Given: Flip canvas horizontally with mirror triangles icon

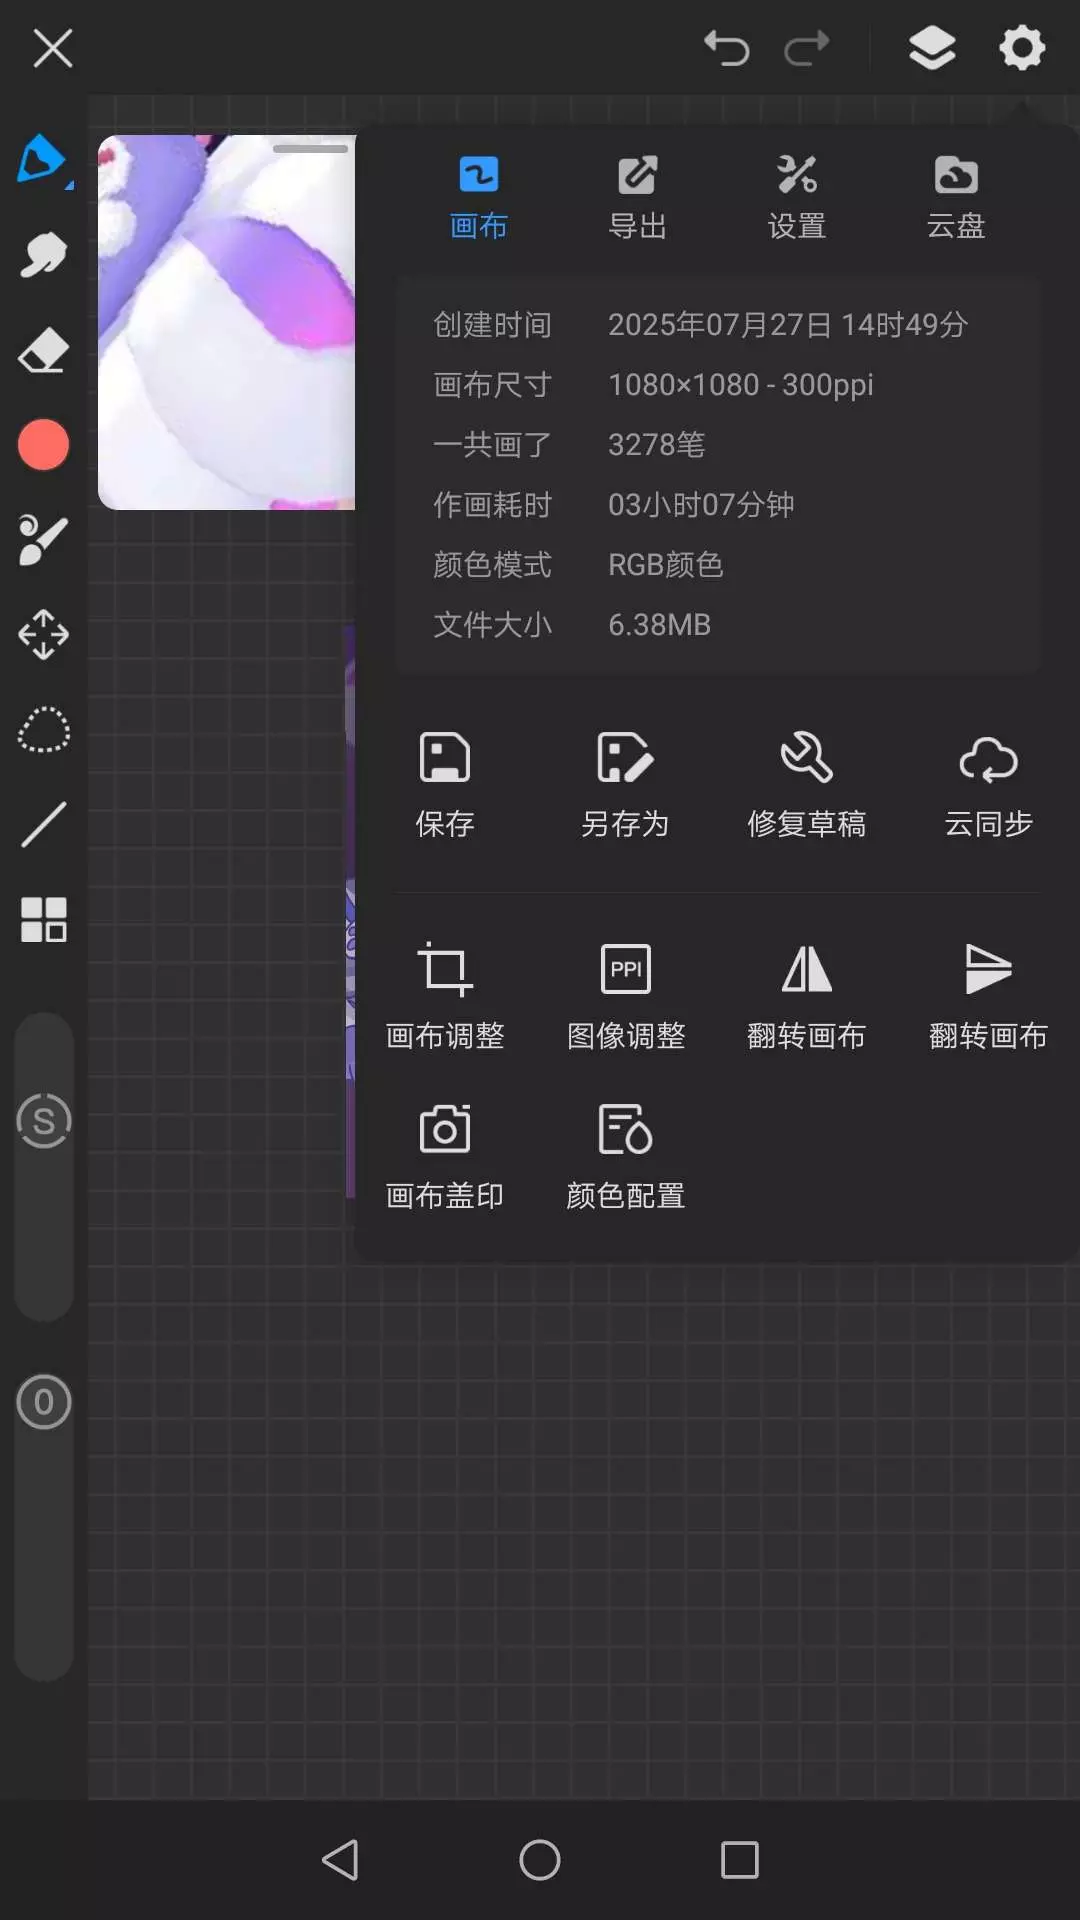Looking at the screenshot, I should 806,996.
